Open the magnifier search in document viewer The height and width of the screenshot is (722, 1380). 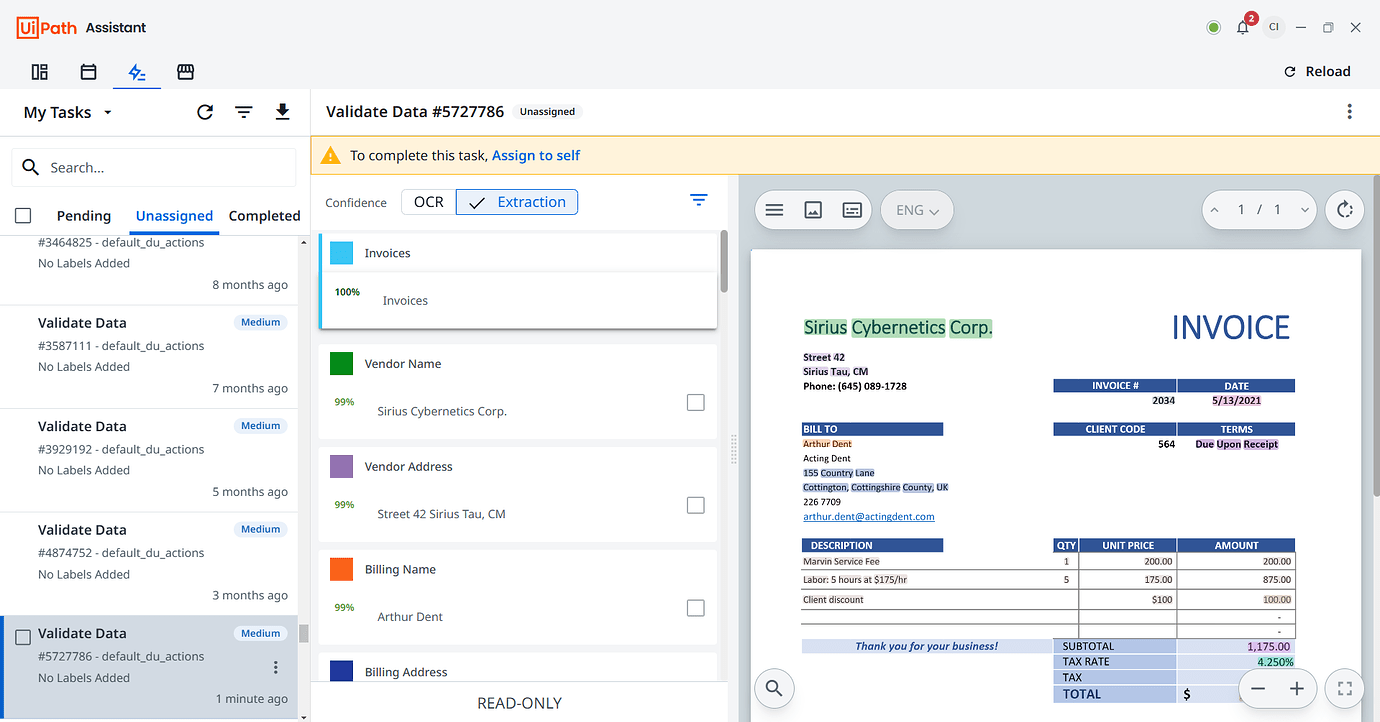coord(774,688)
